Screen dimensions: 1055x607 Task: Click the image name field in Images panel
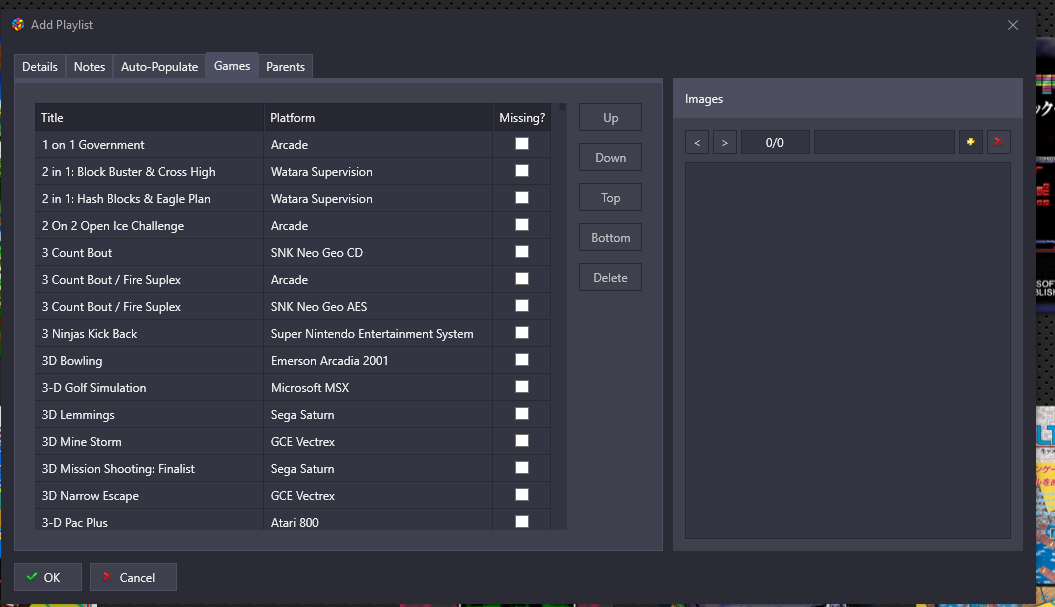[884, 143]
